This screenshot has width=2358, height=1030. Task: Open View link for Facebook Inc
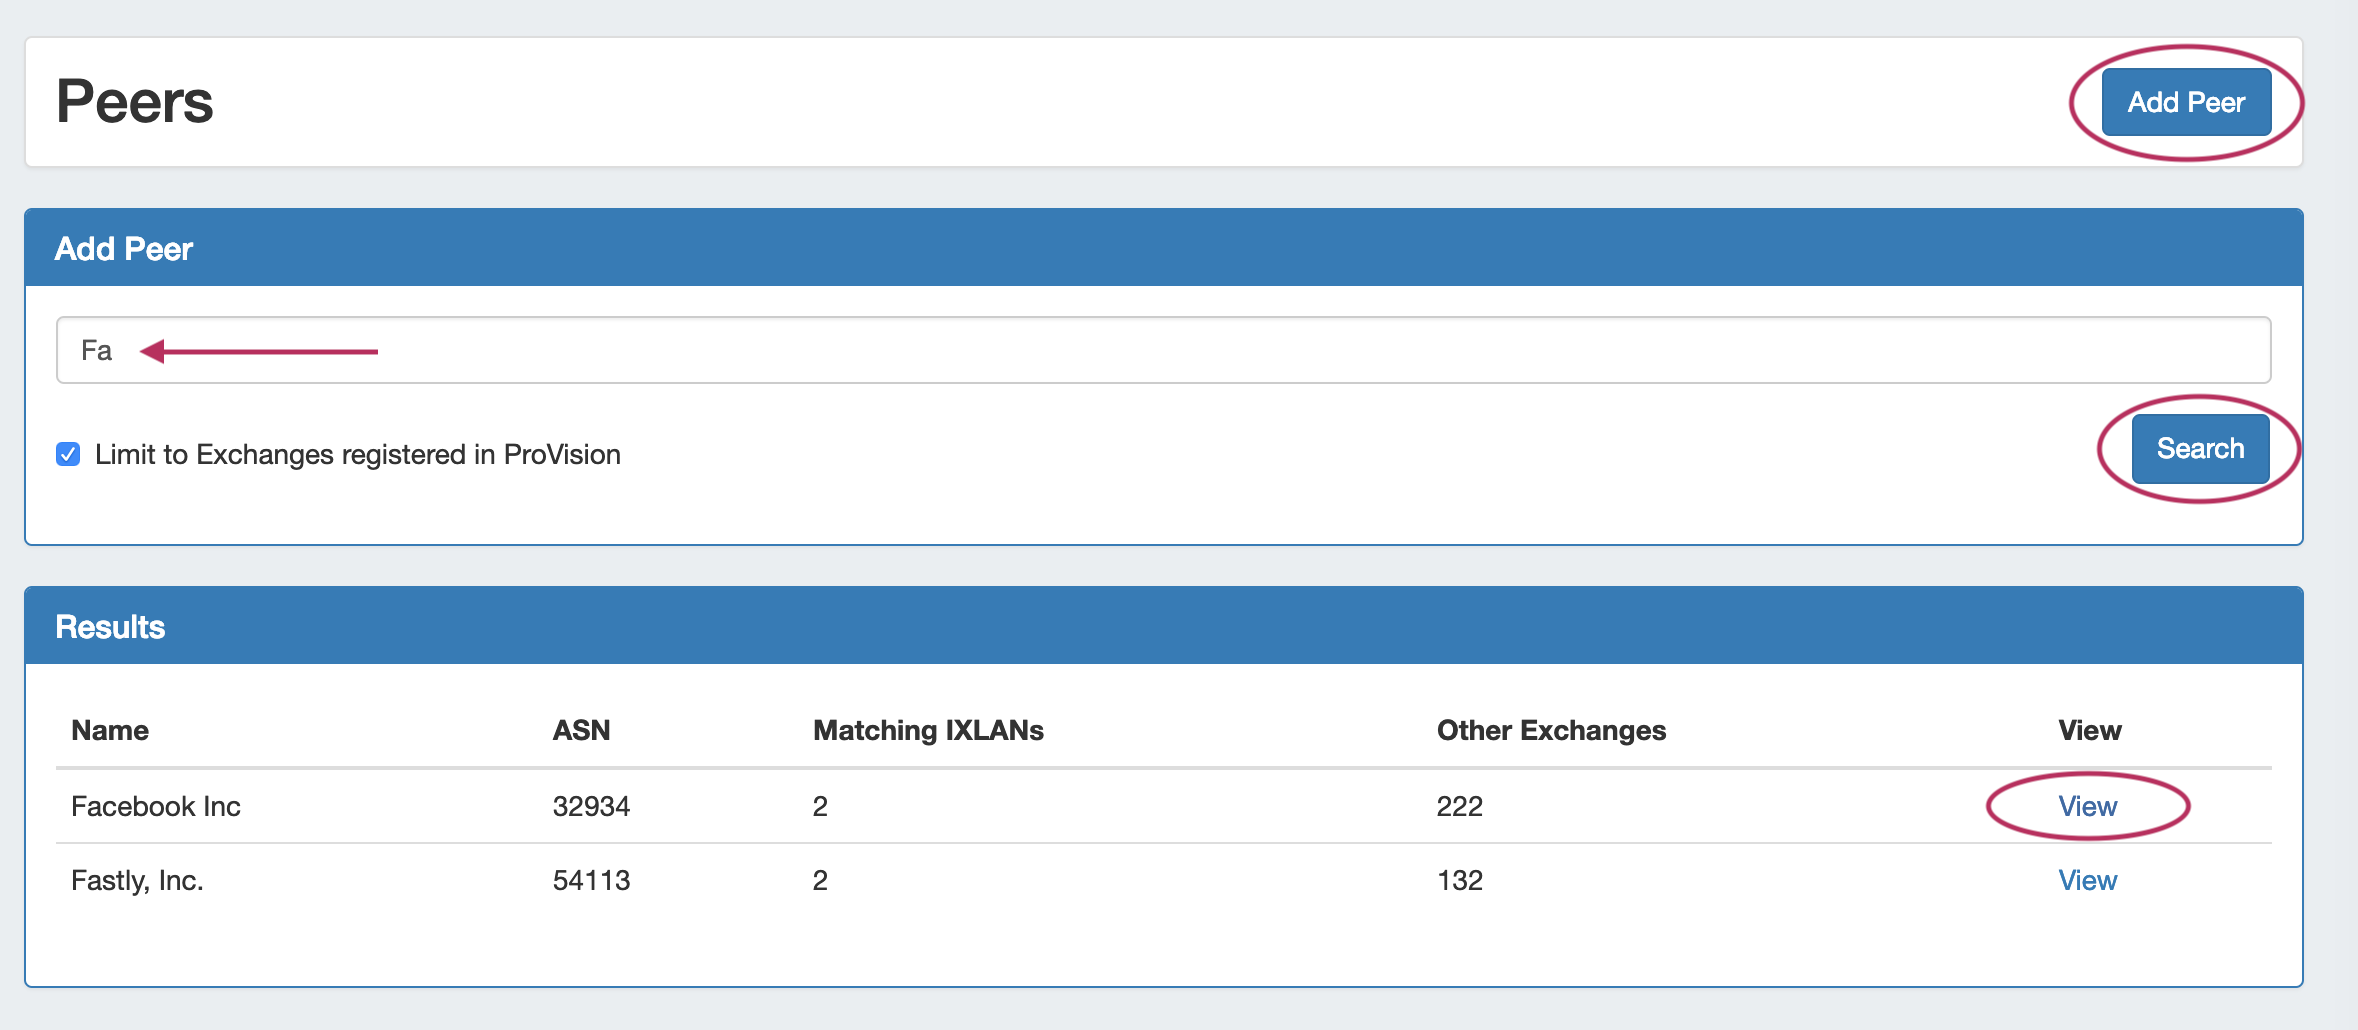[2087, 806]
